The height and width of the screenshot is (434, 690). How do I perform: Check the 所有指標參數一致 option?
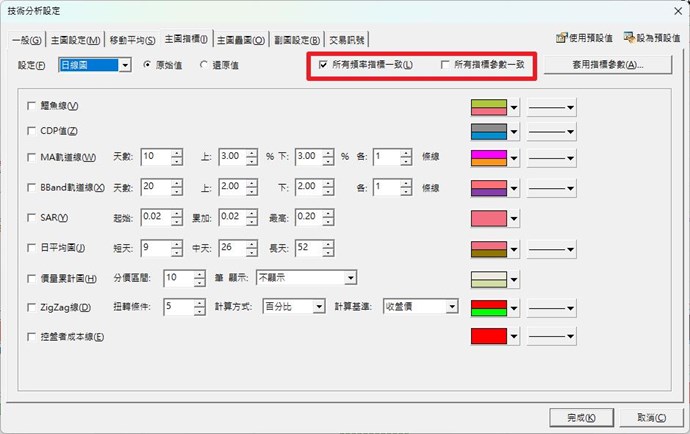coord(445,65)
